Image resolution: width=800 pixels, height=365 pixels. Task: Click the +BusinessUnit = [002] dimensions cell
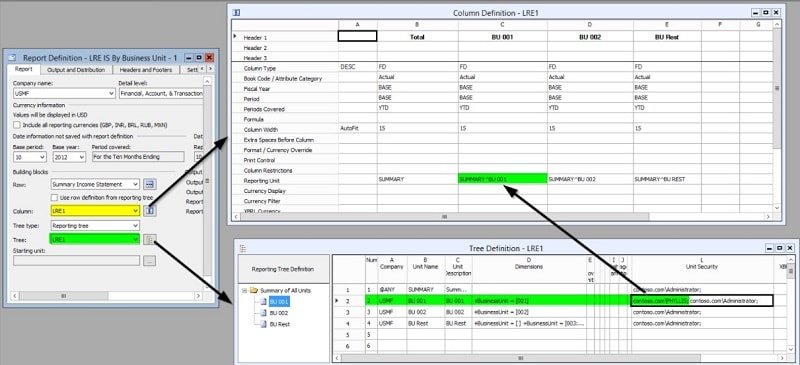coord(529,312)
